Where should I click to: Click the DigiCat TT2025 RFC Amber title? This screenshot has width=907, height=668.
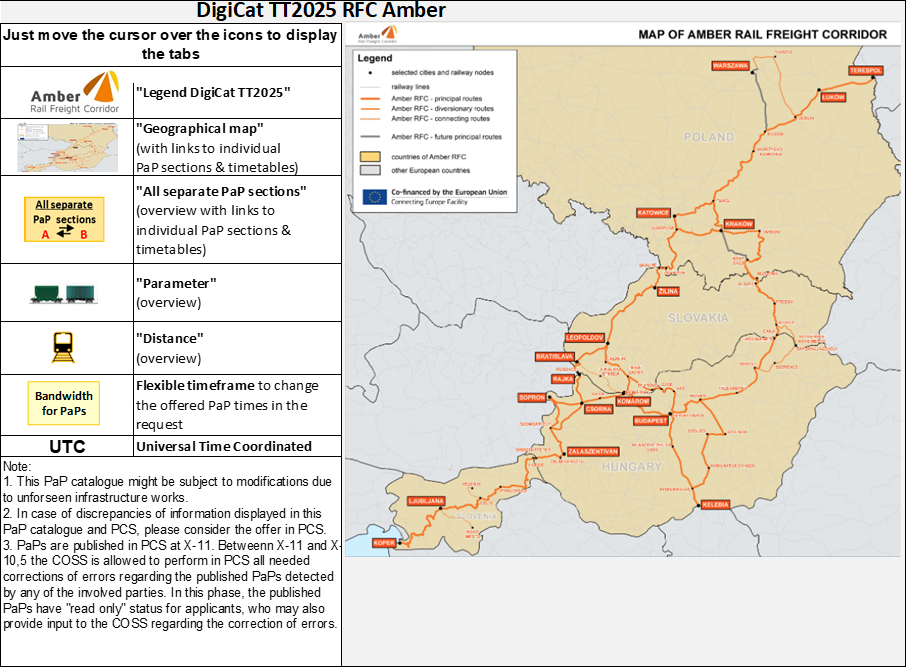[321, 10]
